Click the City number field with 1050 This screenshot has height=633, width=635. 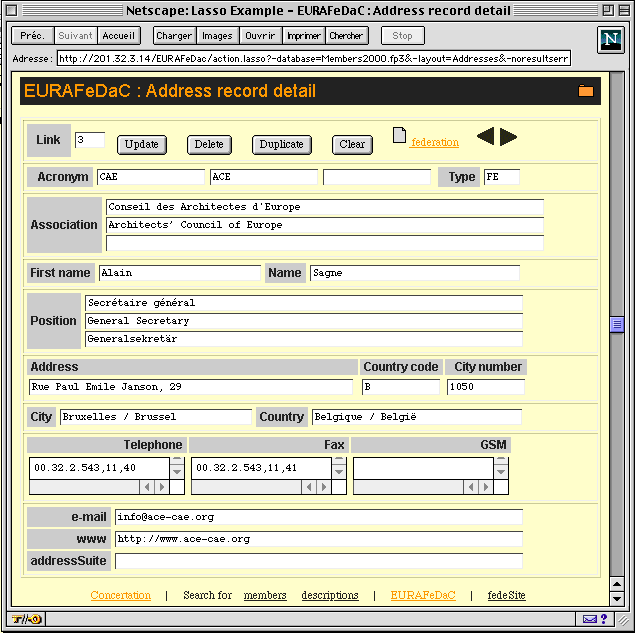[486, 387]
